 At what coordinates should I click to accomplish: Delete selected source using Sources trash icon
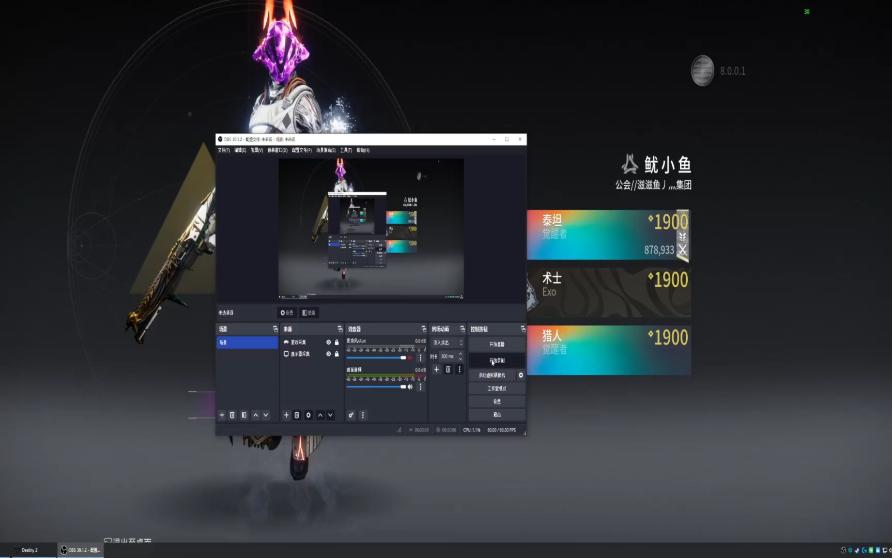point(297,415)
